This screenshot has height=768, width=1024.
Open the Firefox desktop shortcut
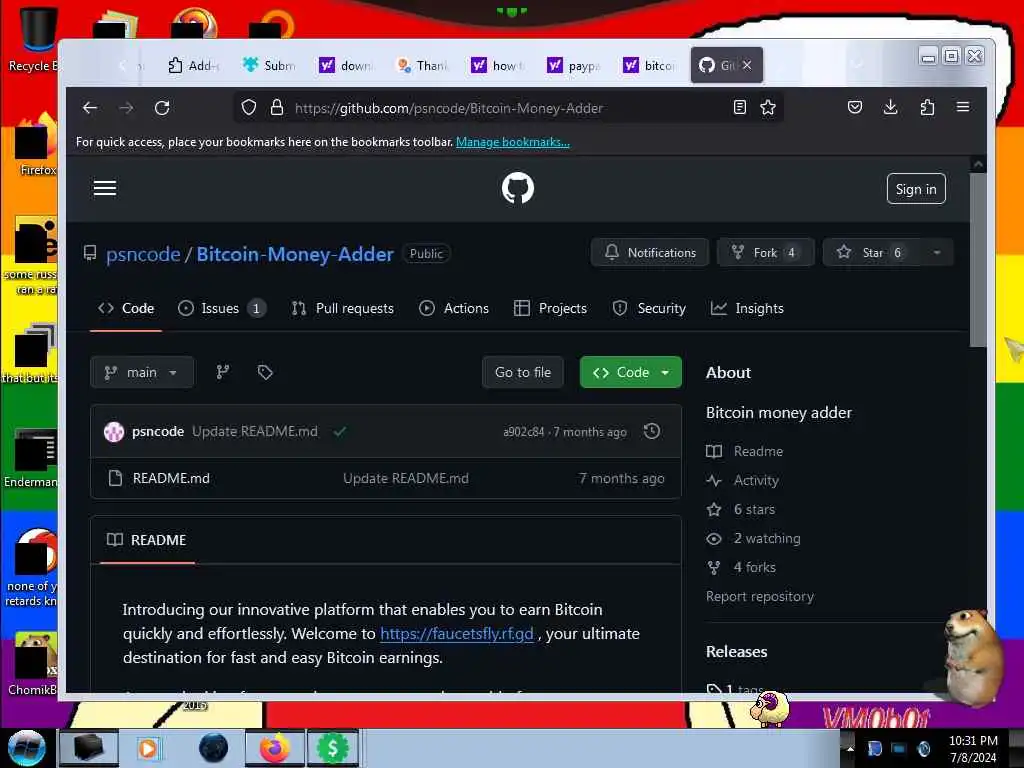point(36,145)
